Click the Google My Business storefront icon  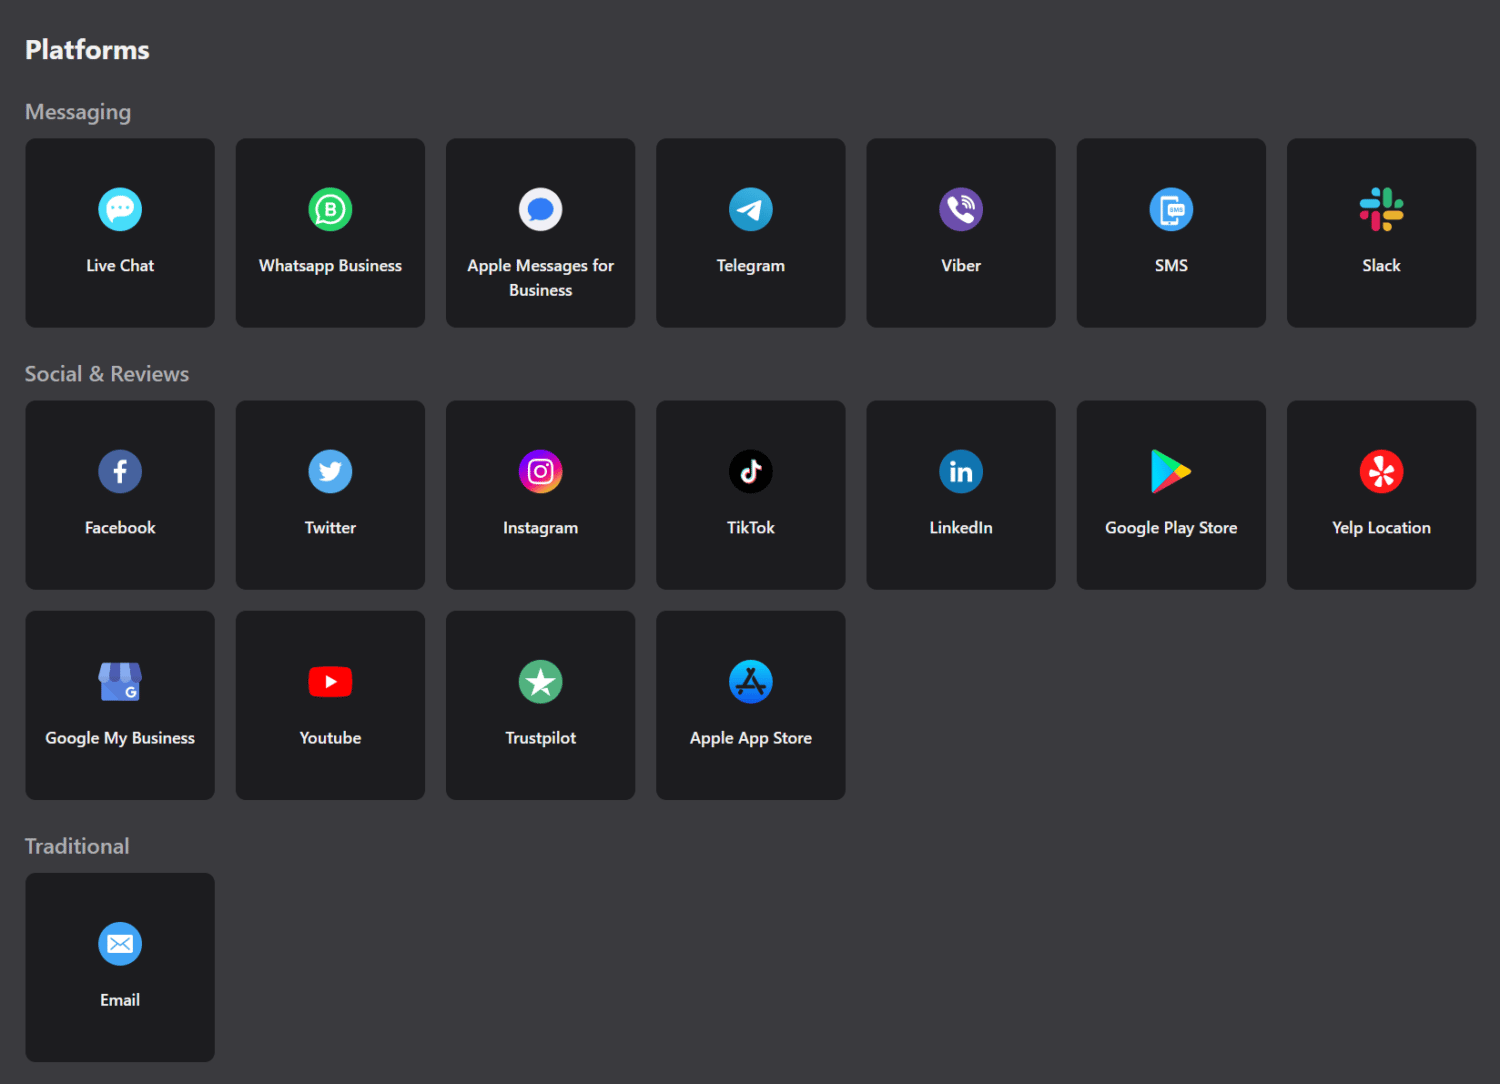(120, 681)
